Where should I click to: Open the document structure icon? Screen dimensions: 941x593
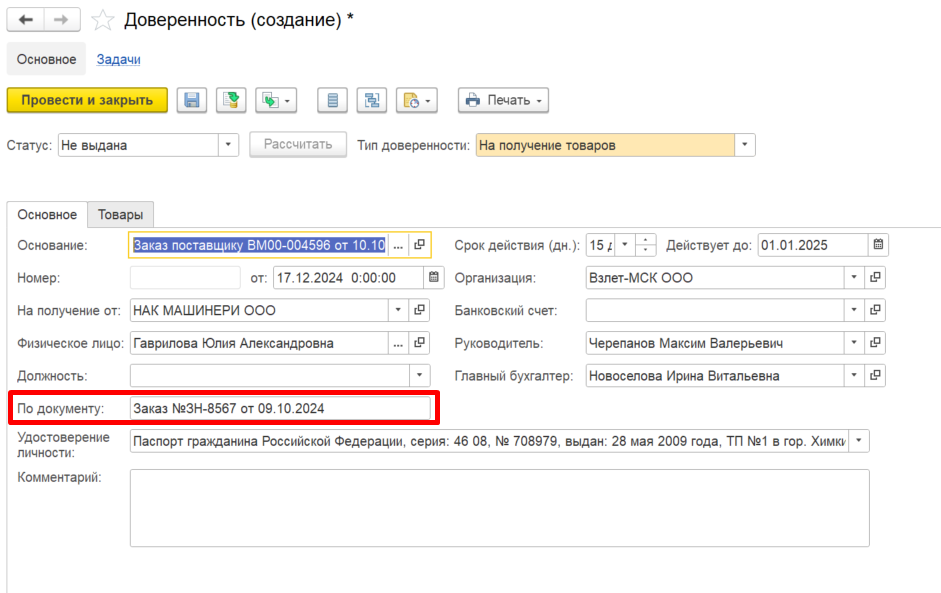tap(372, 100)
